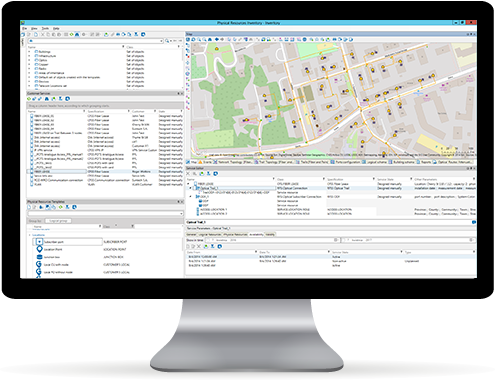Collapse the Optical Trail_1 node in Service Editor
Screen dimensions: 495x380
[x=191, y=188]
